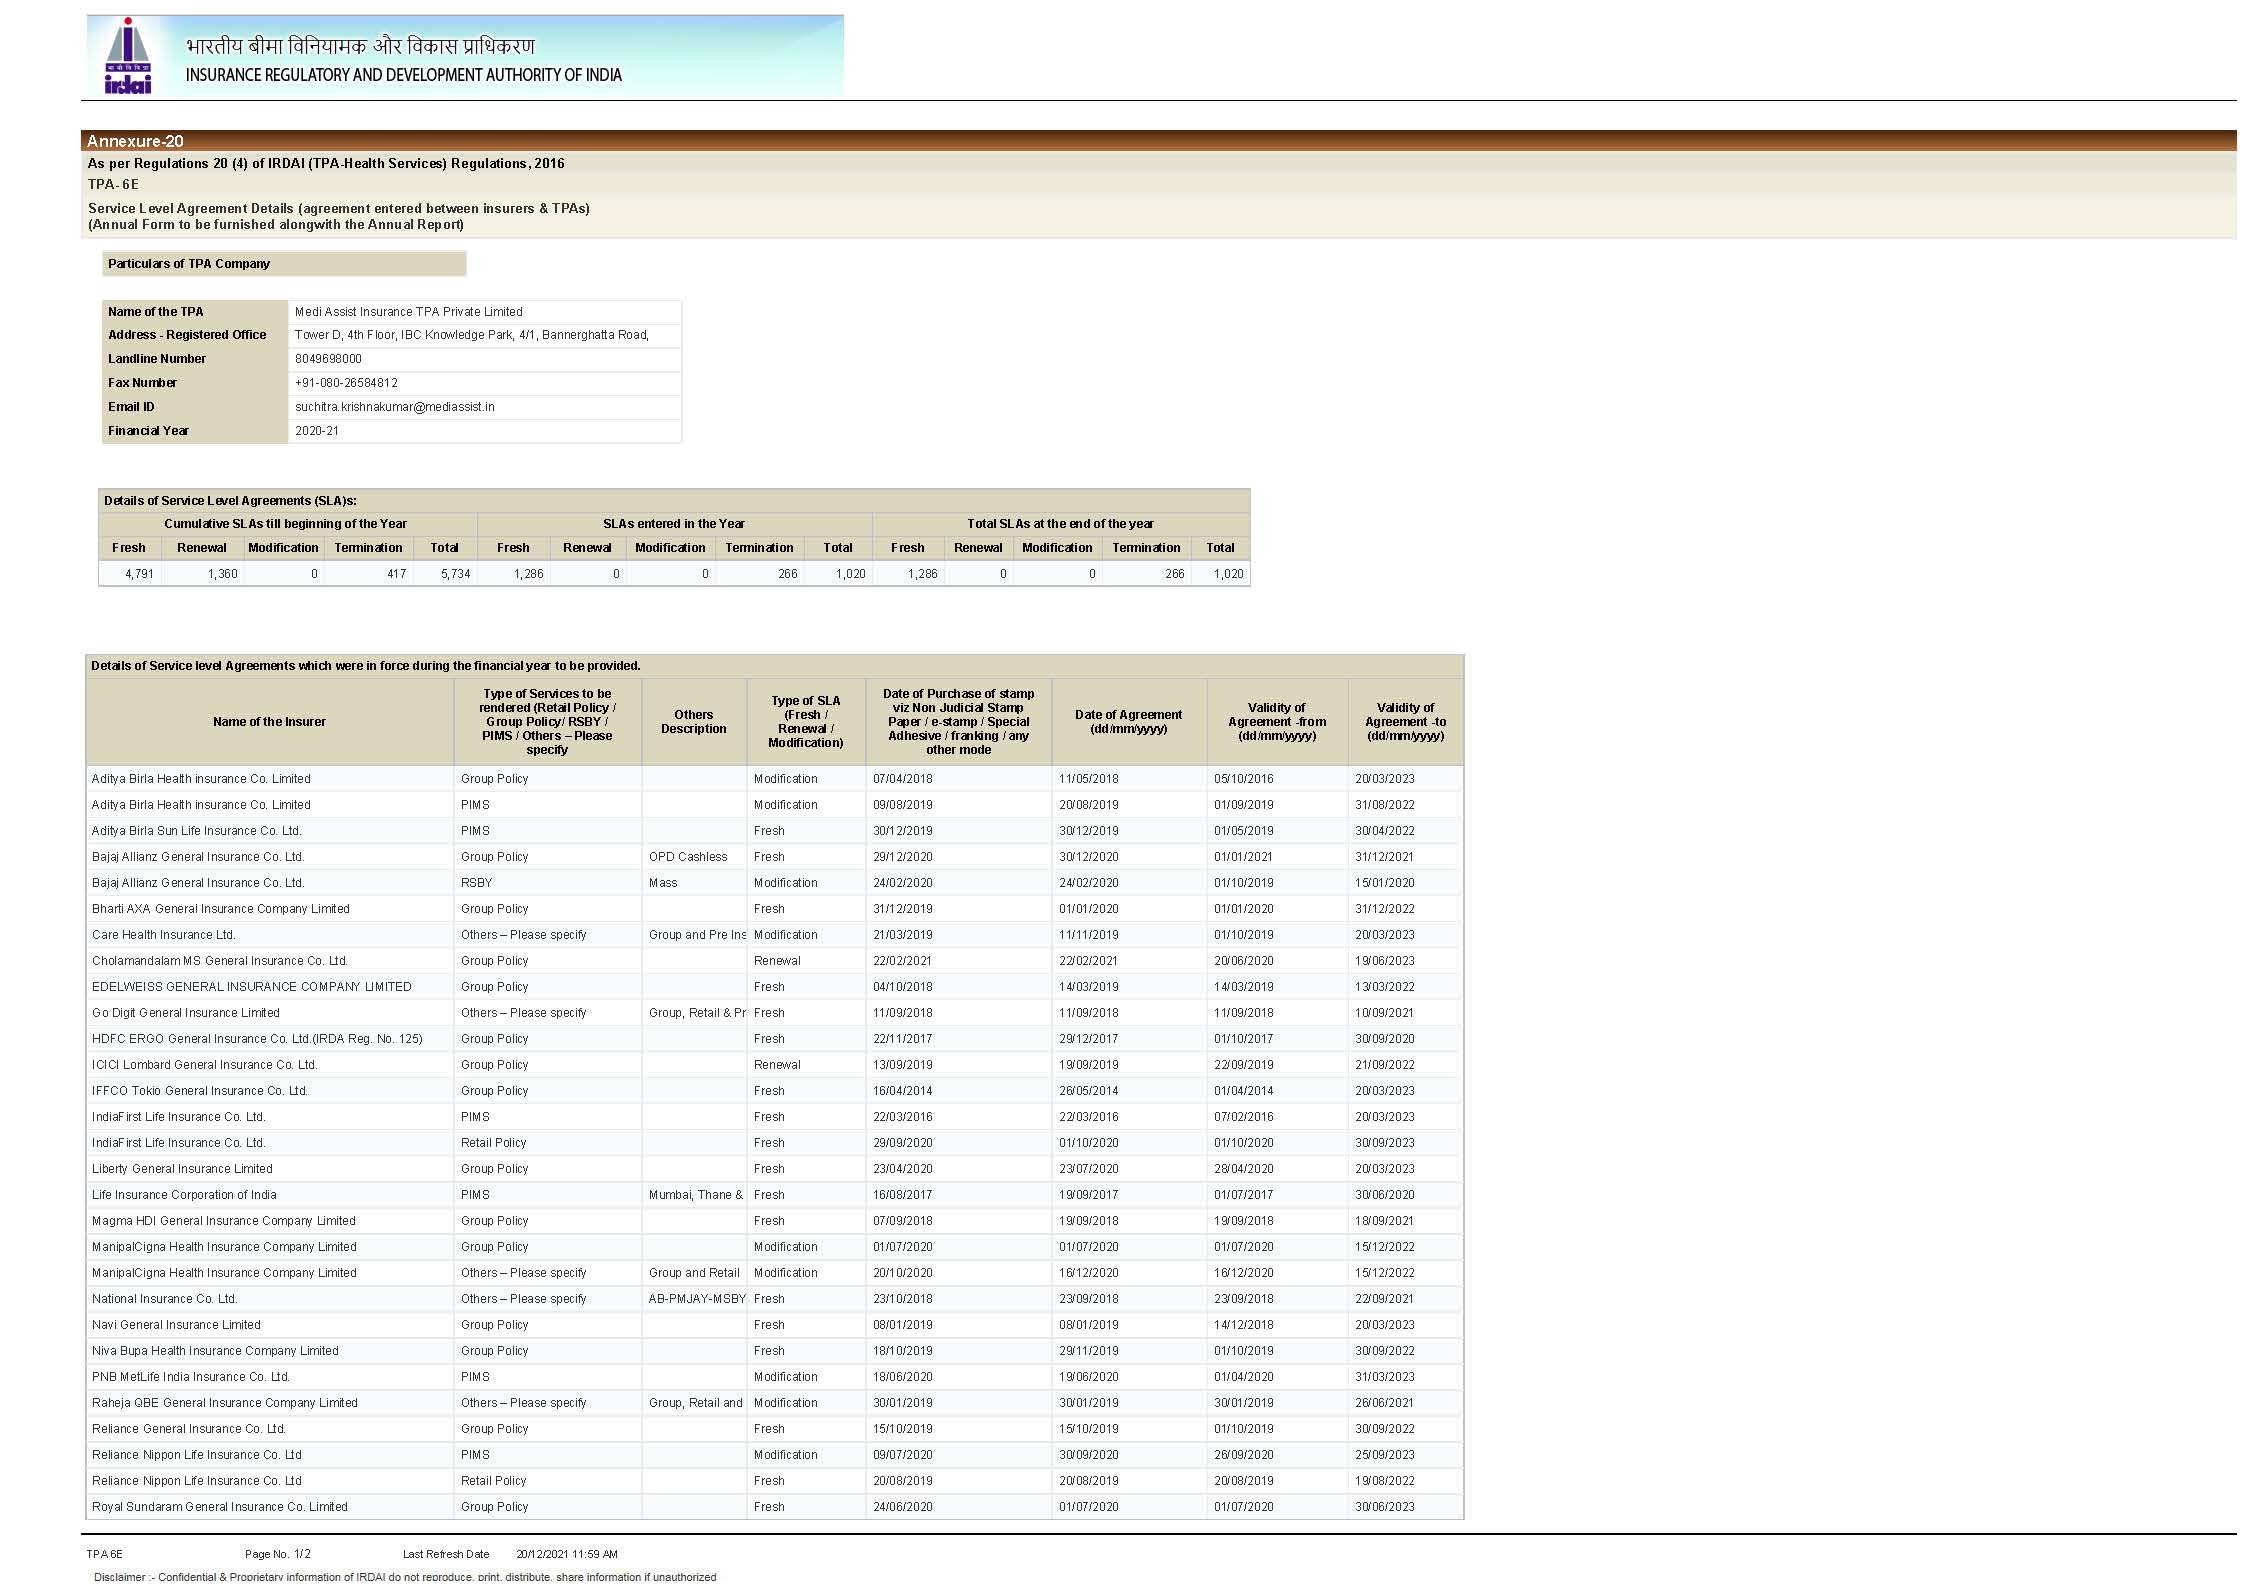The image size is (2246, 1588).
Task: Select 'Navi General Insurance Limited' row
Action: click(x=774, y=1325)
